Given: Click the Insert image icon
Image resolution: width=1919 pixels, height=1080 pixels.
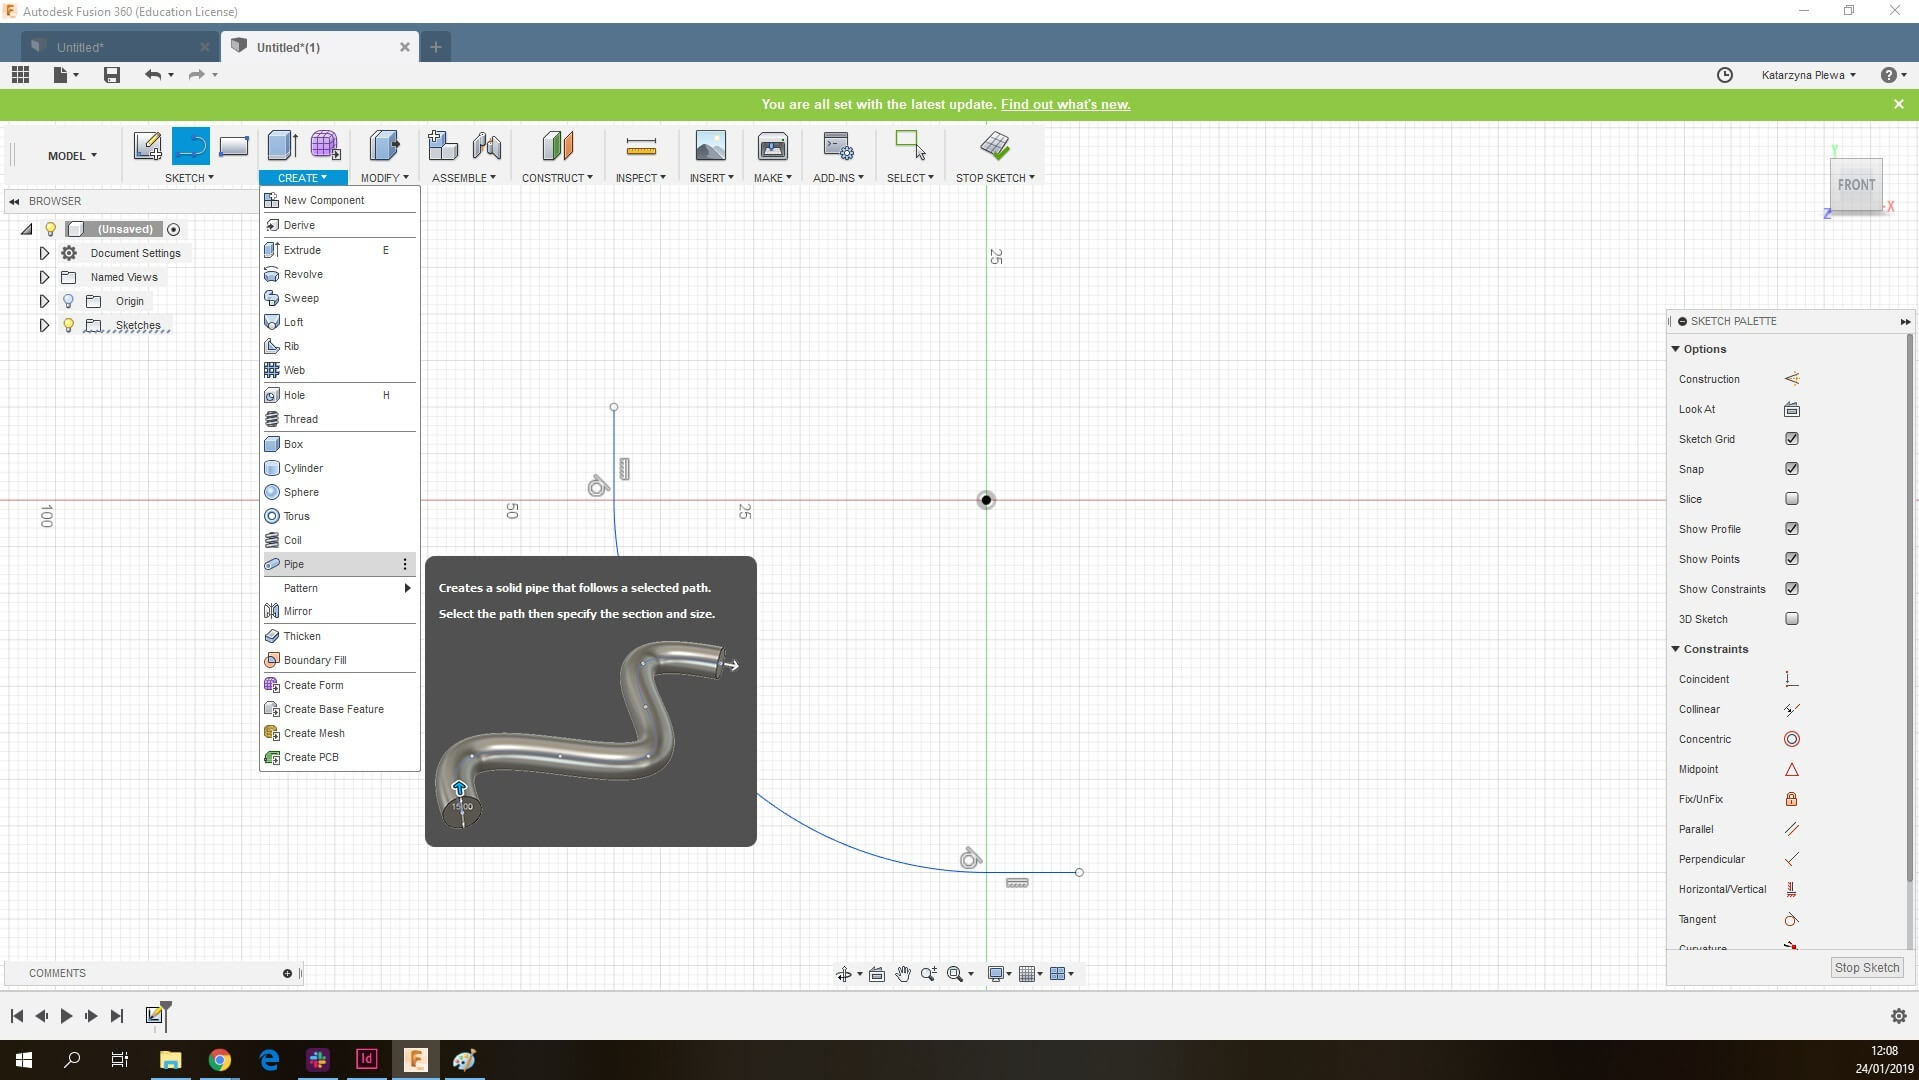Looking at the screenshot, I should click(711, 146).
